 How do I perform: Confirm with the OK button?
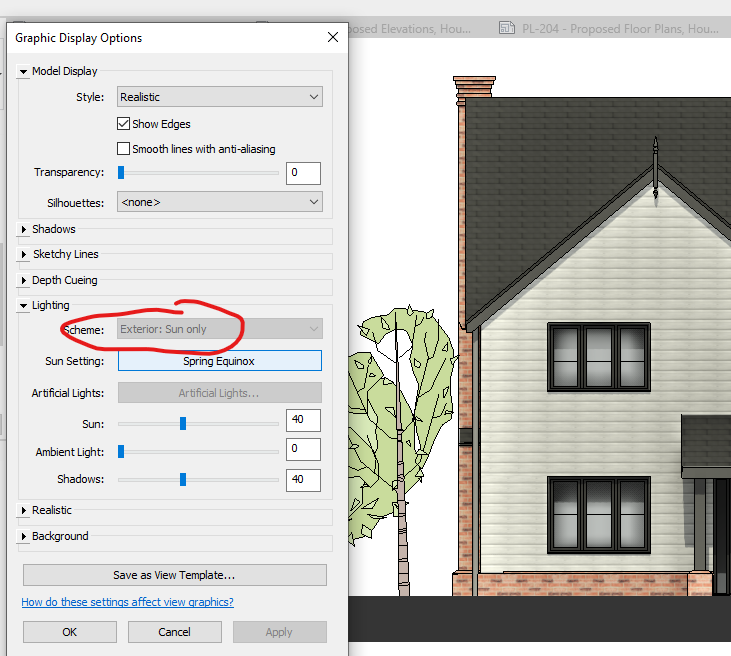click(70, 632)
